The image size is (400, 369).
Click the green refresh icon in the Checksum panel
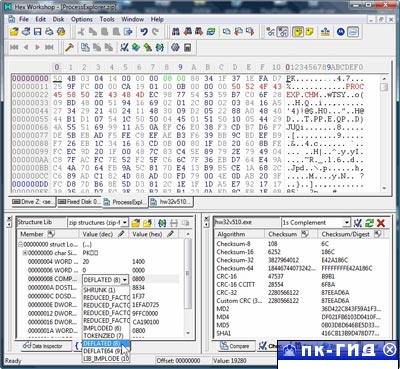[x=369, y=223]
